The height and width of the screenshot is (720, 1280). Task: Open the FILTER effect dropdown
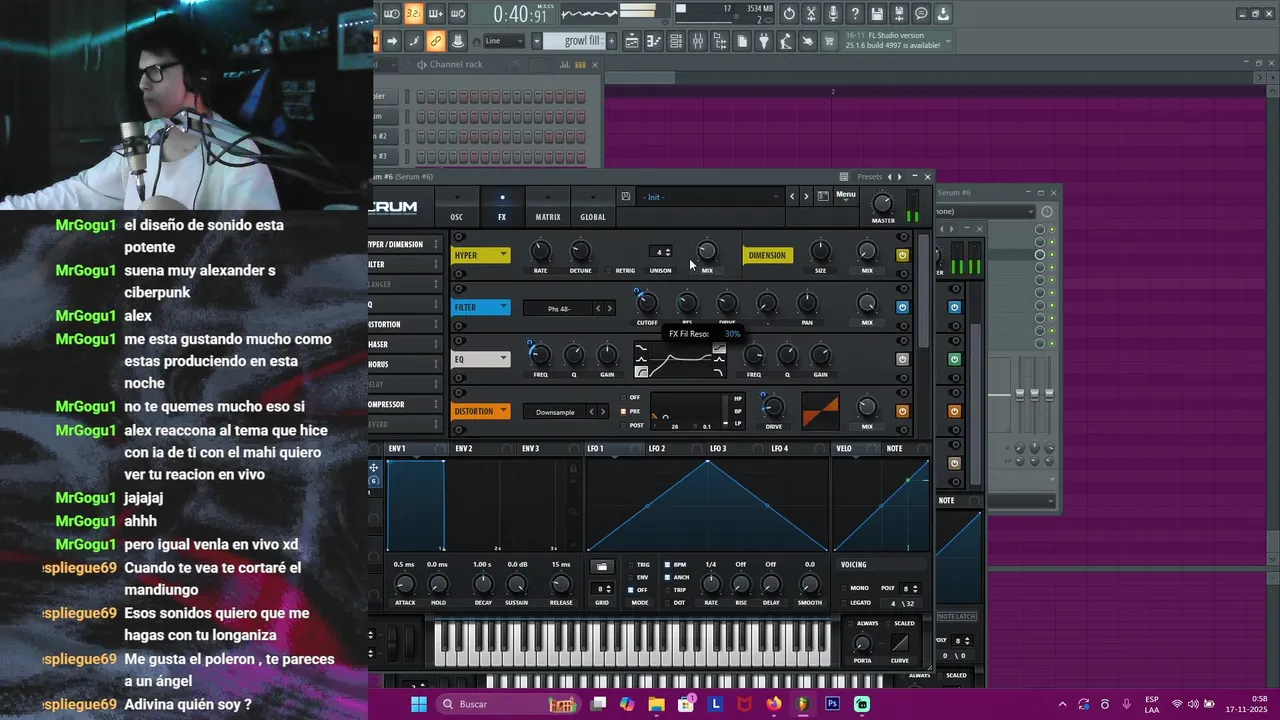coord(480,307)
